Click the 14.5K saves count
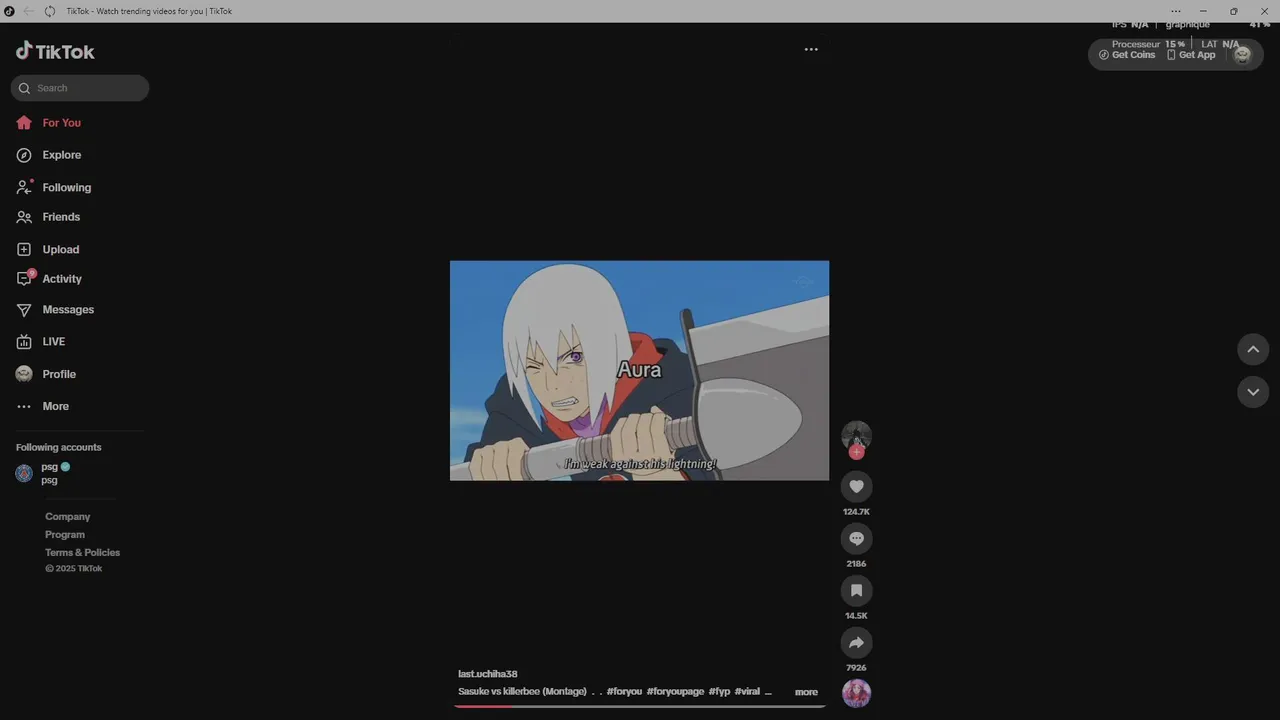Screen dimensions: 1280x720 click(x=856, y=616)
